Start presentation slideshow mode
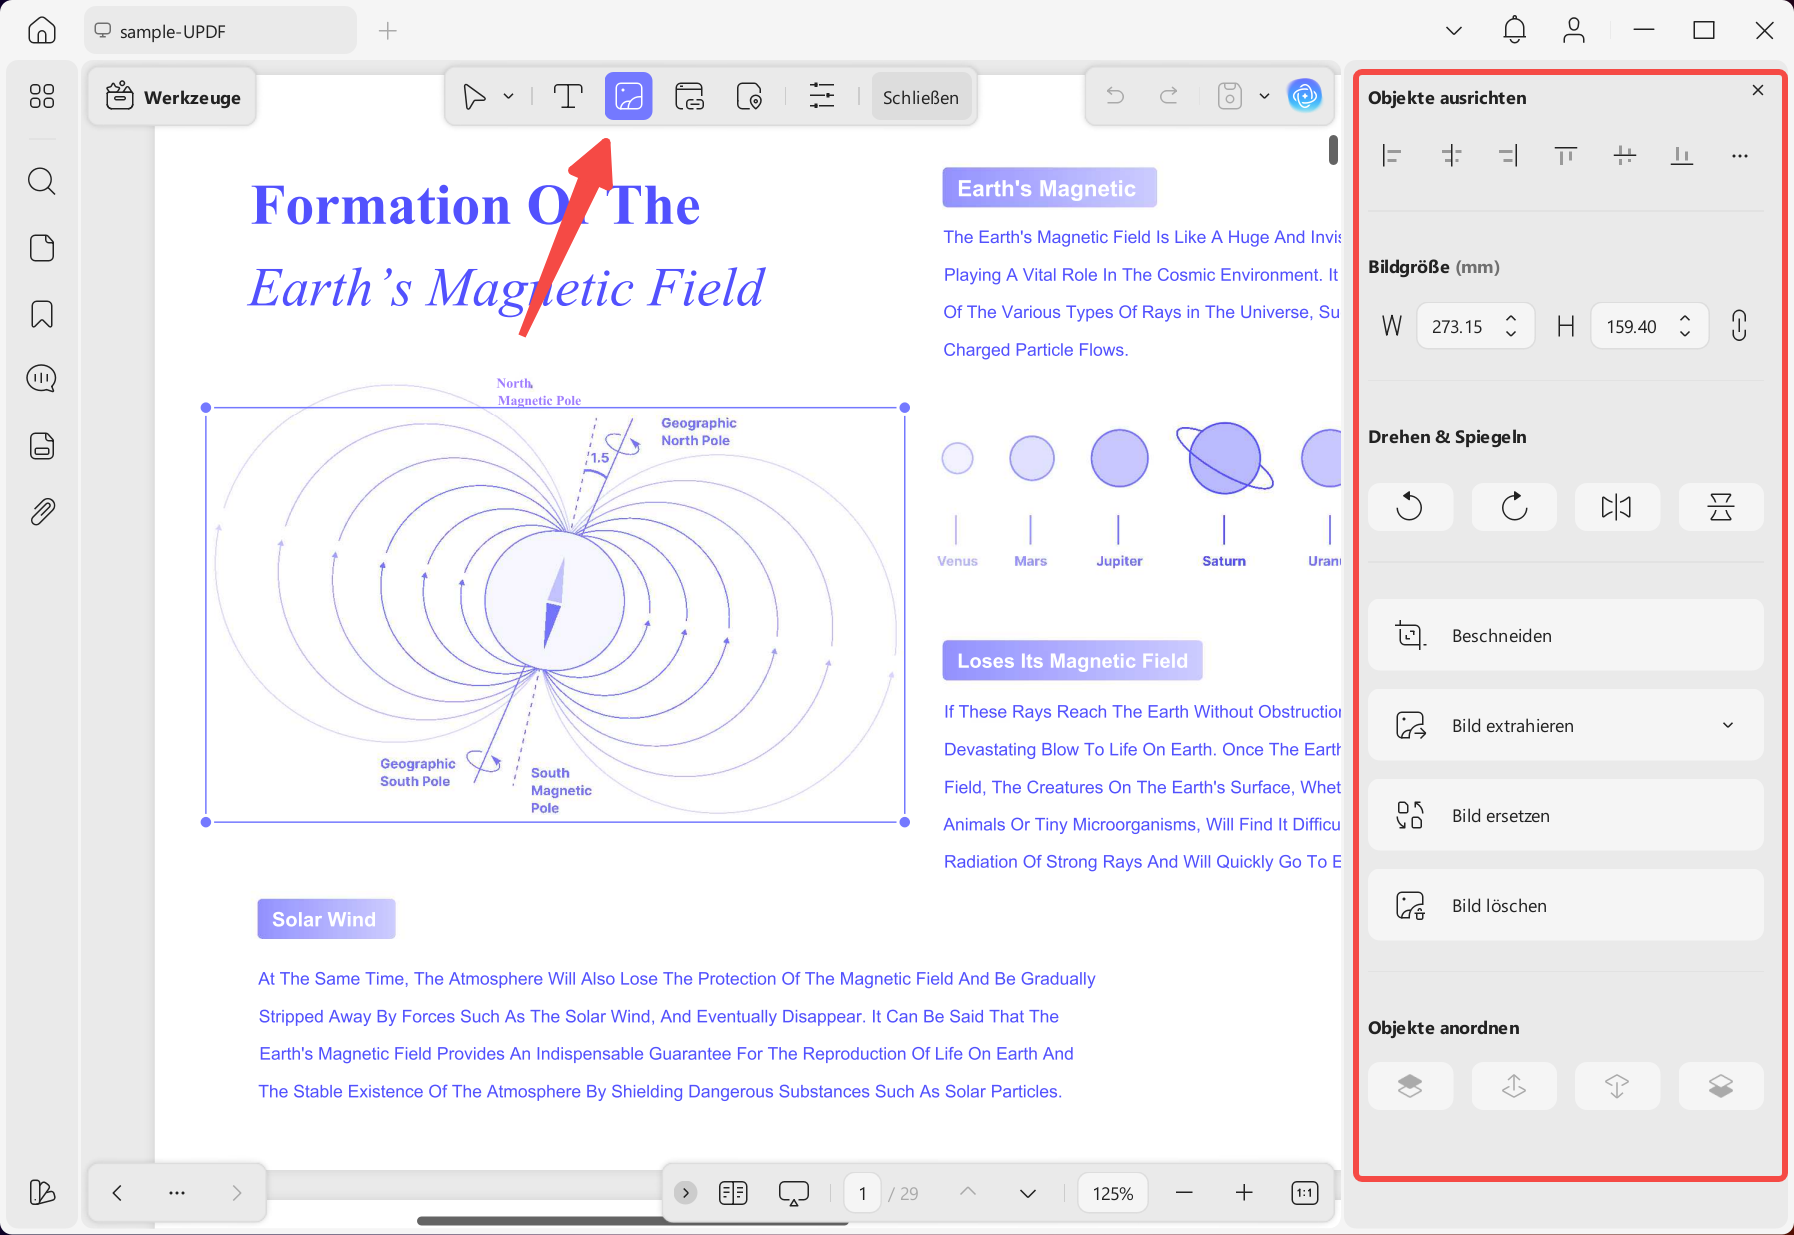 click(x=794, y=1193)
